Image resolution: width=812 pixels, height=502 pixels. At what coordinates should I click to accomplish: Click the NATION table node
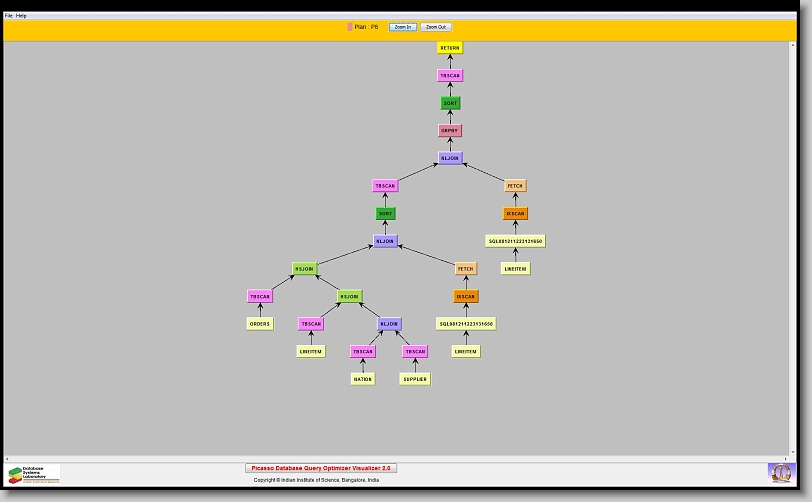click(x=362, y=379)
